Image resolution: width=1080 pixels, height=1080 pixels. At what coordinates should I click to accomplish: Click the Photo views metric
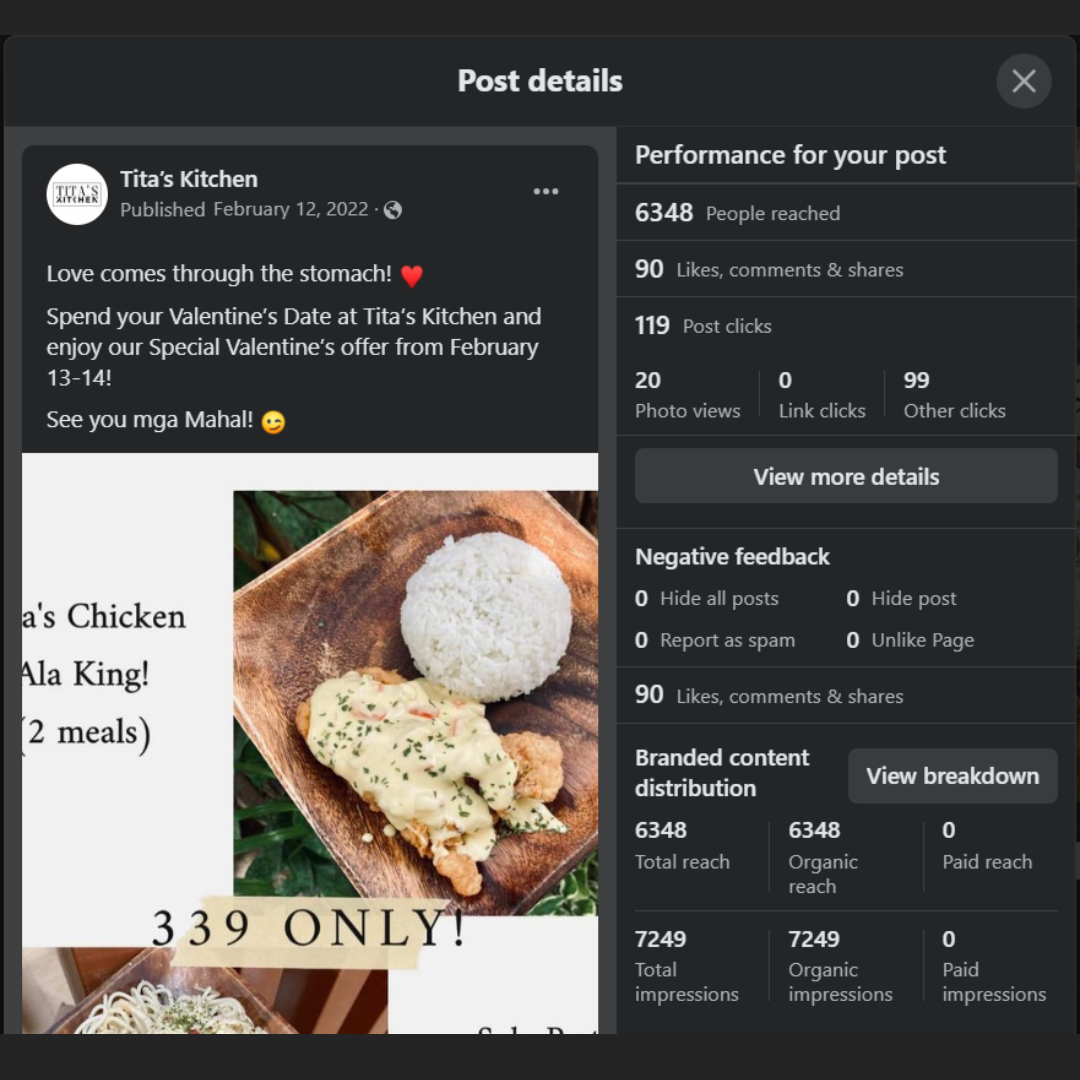(x=687, y=395)
